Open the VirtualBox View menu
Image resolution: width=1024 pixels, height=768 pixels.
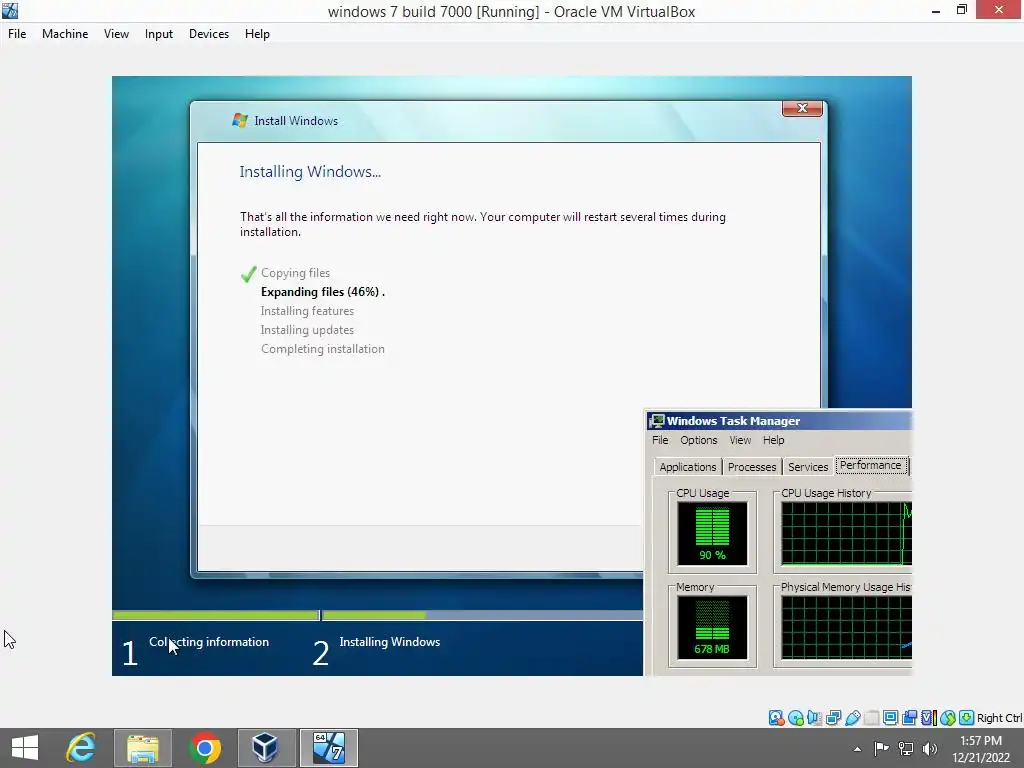tap(116, 34)
